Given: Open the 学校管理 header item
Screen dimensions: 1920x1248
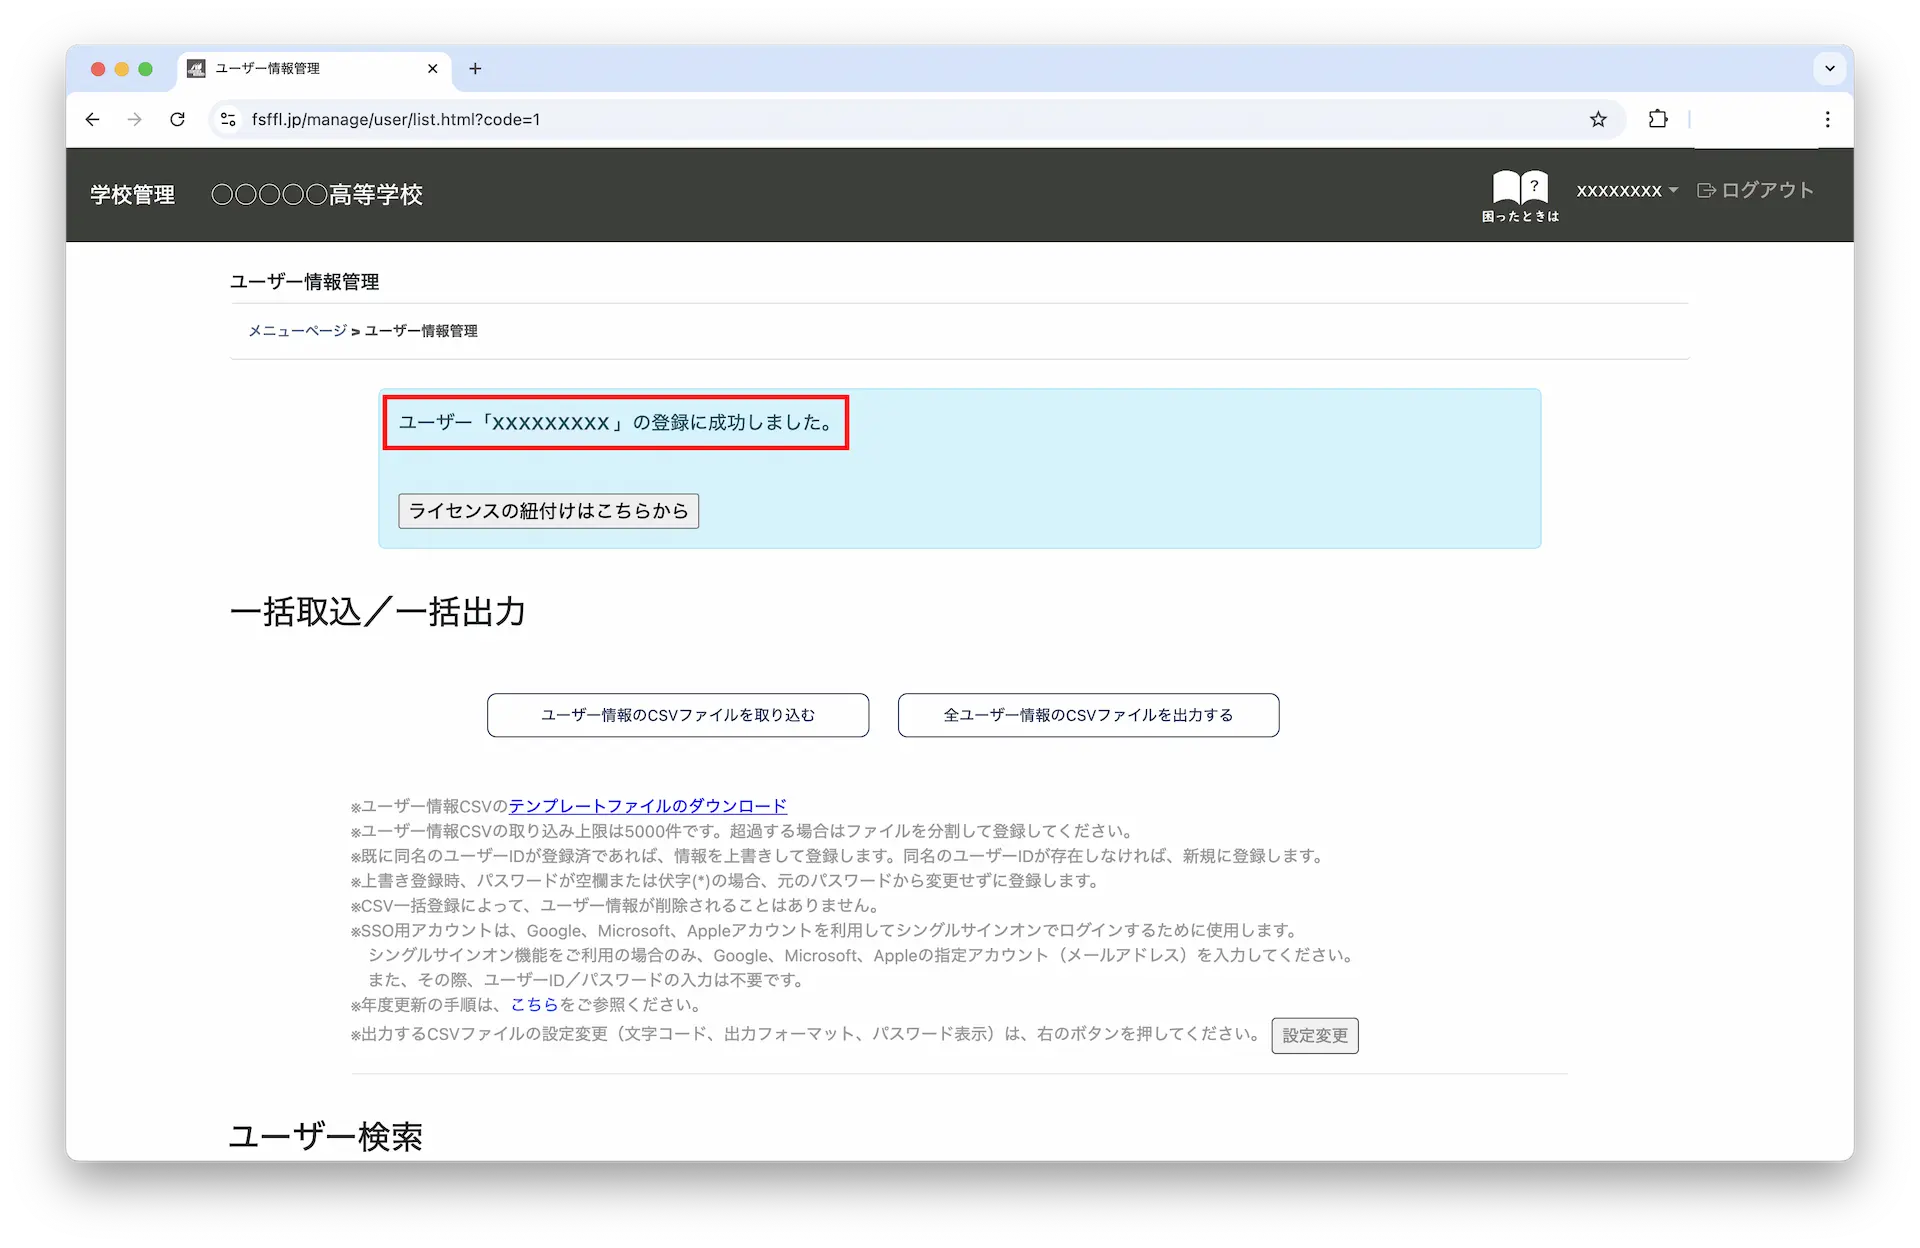Looking at the screenshot, I should coord(132,195).
